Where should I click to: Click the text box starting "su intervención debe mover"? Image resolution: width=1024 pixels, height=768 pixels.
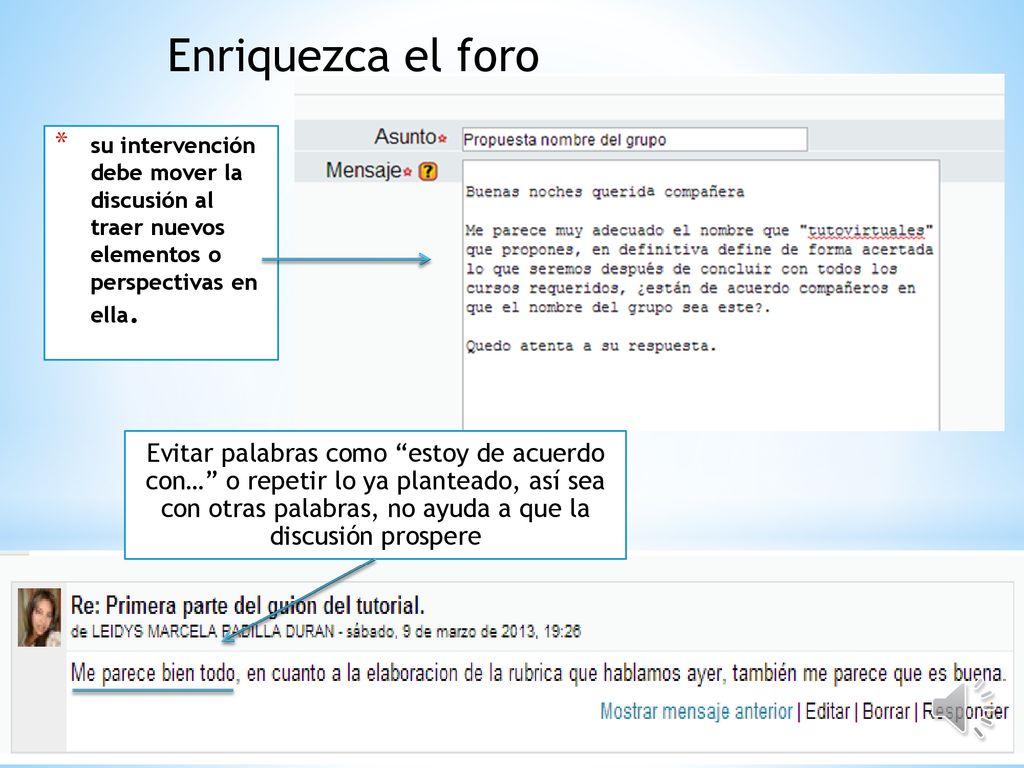(x=161, y=242)
